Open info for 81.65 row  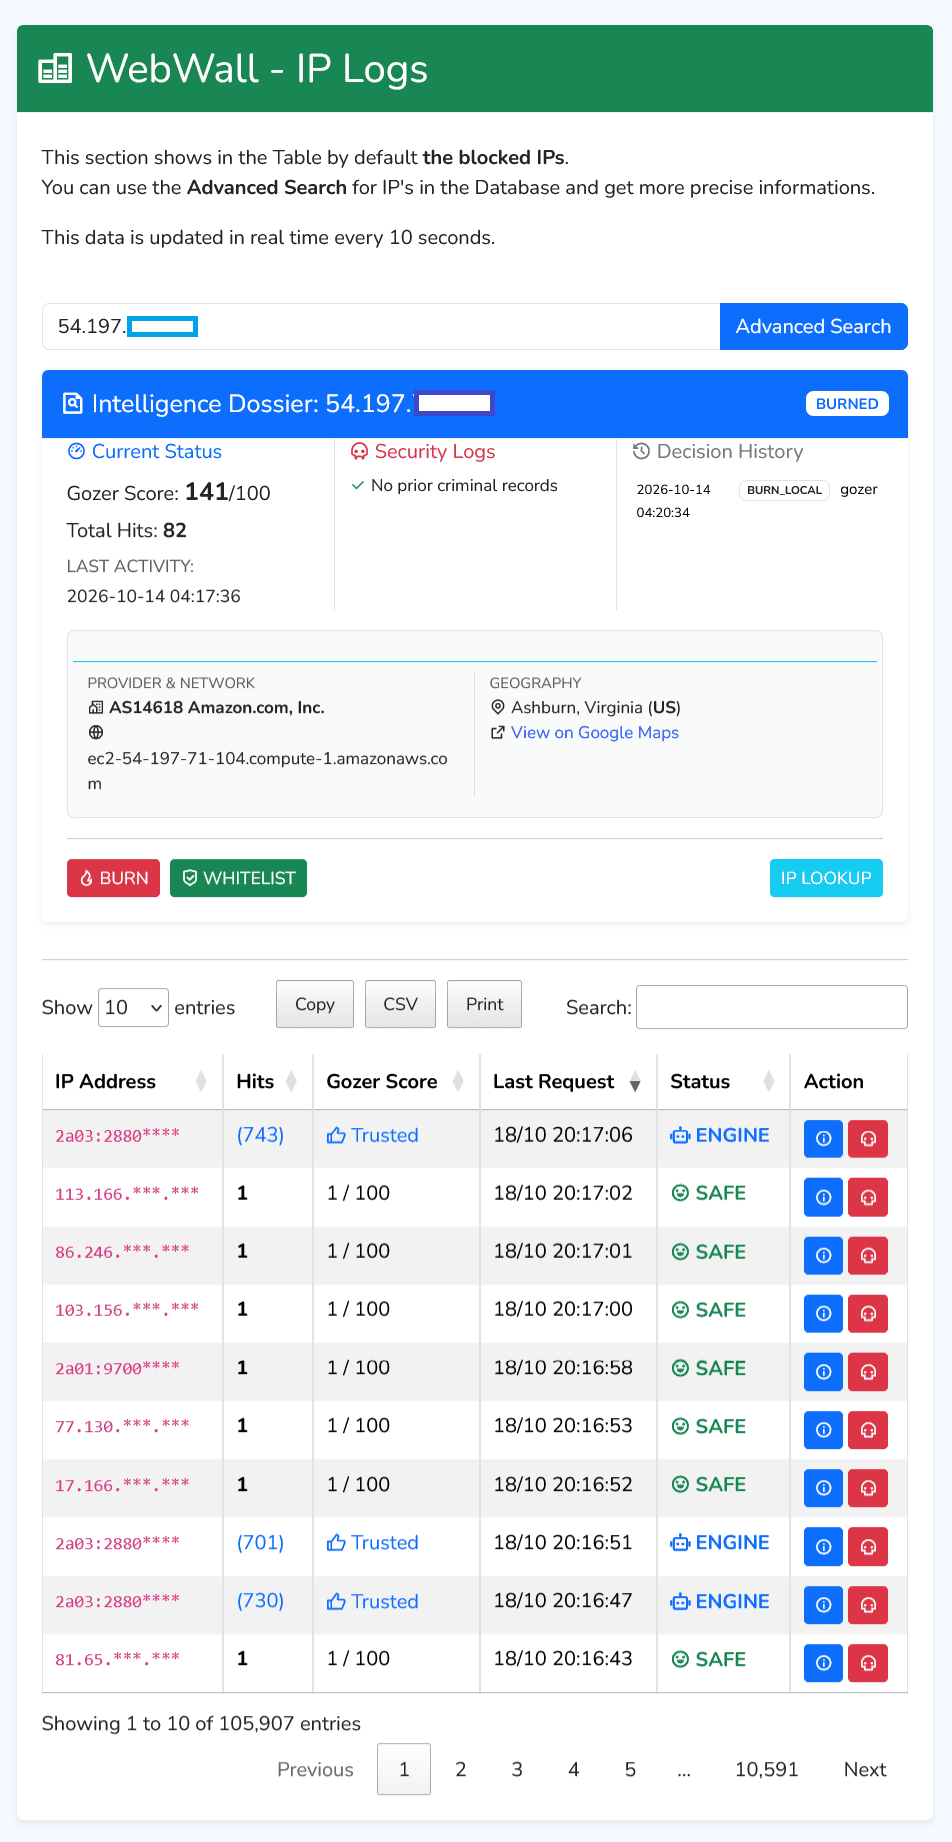click(823, 1663)
